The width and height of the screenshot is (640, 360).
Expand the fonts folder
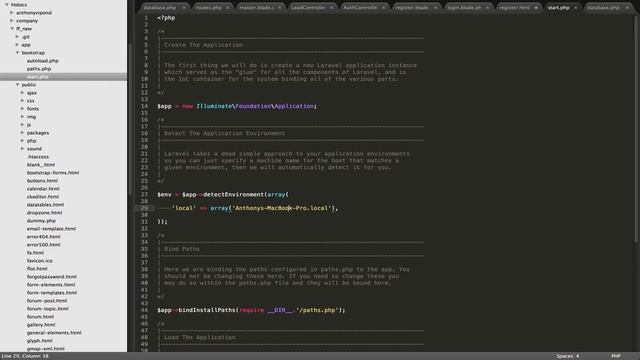coord(22,109)
